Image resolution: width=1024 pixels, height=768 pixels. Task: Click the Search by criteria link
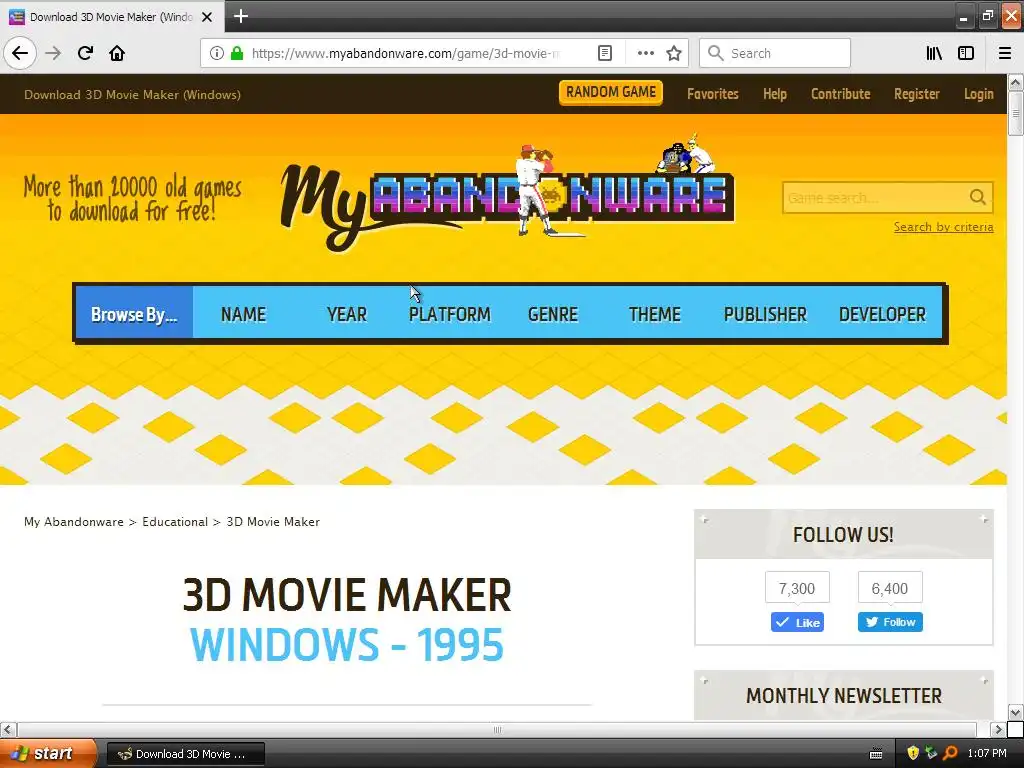click(944, 227)
